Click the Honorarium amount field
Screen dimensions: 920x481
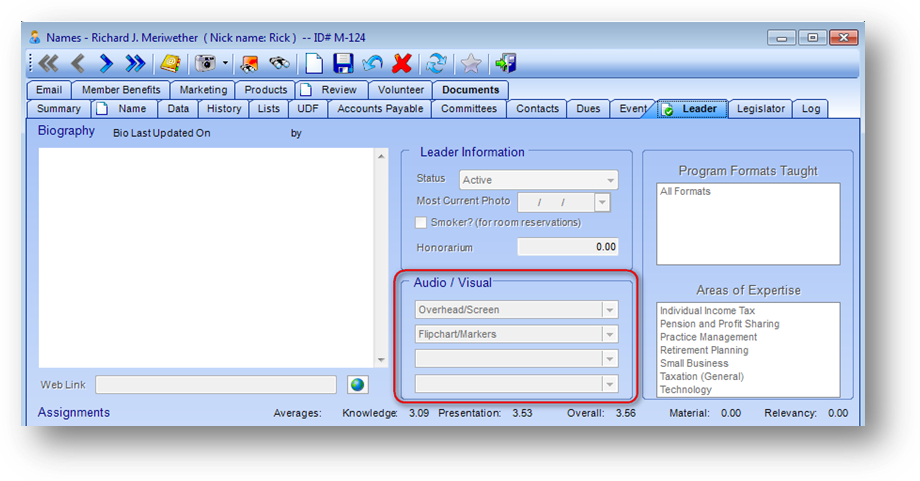pyautogui.click(x=567, y=247)
